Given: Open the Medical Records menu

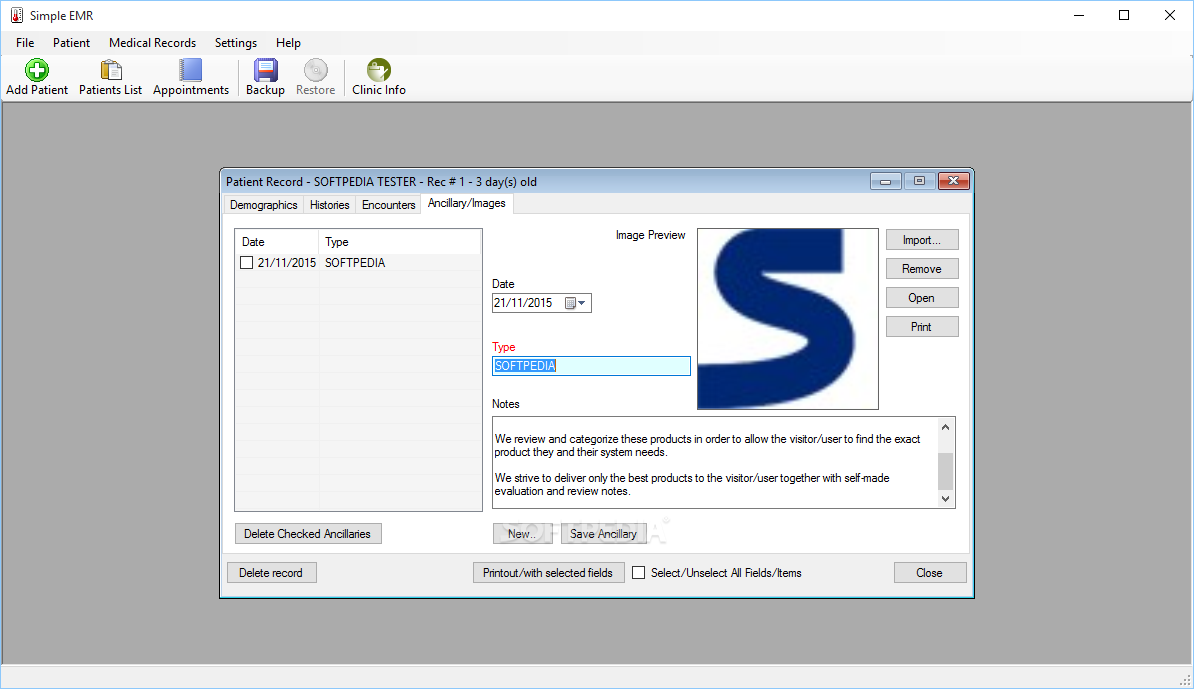Looking at the screenshot, I should pos(152,43).
